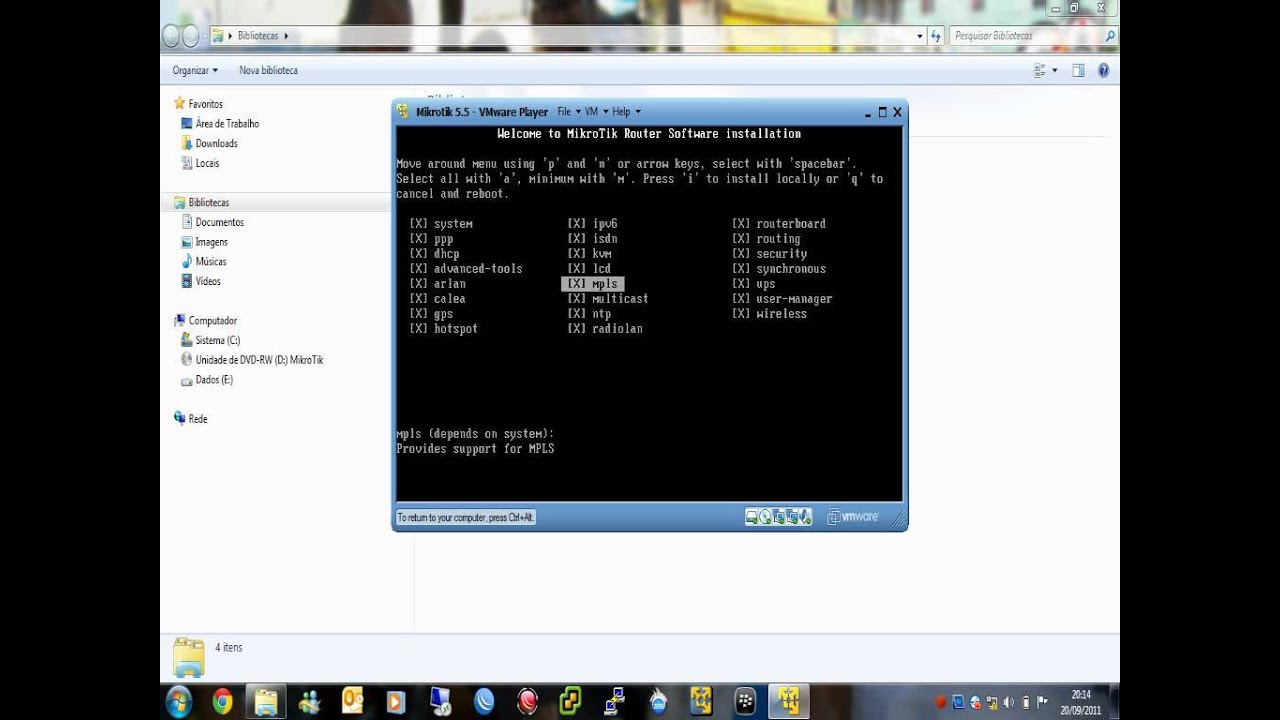Screen dimensions: 1280x720
Task: Click the network tray icon
Action: (991, 702)
